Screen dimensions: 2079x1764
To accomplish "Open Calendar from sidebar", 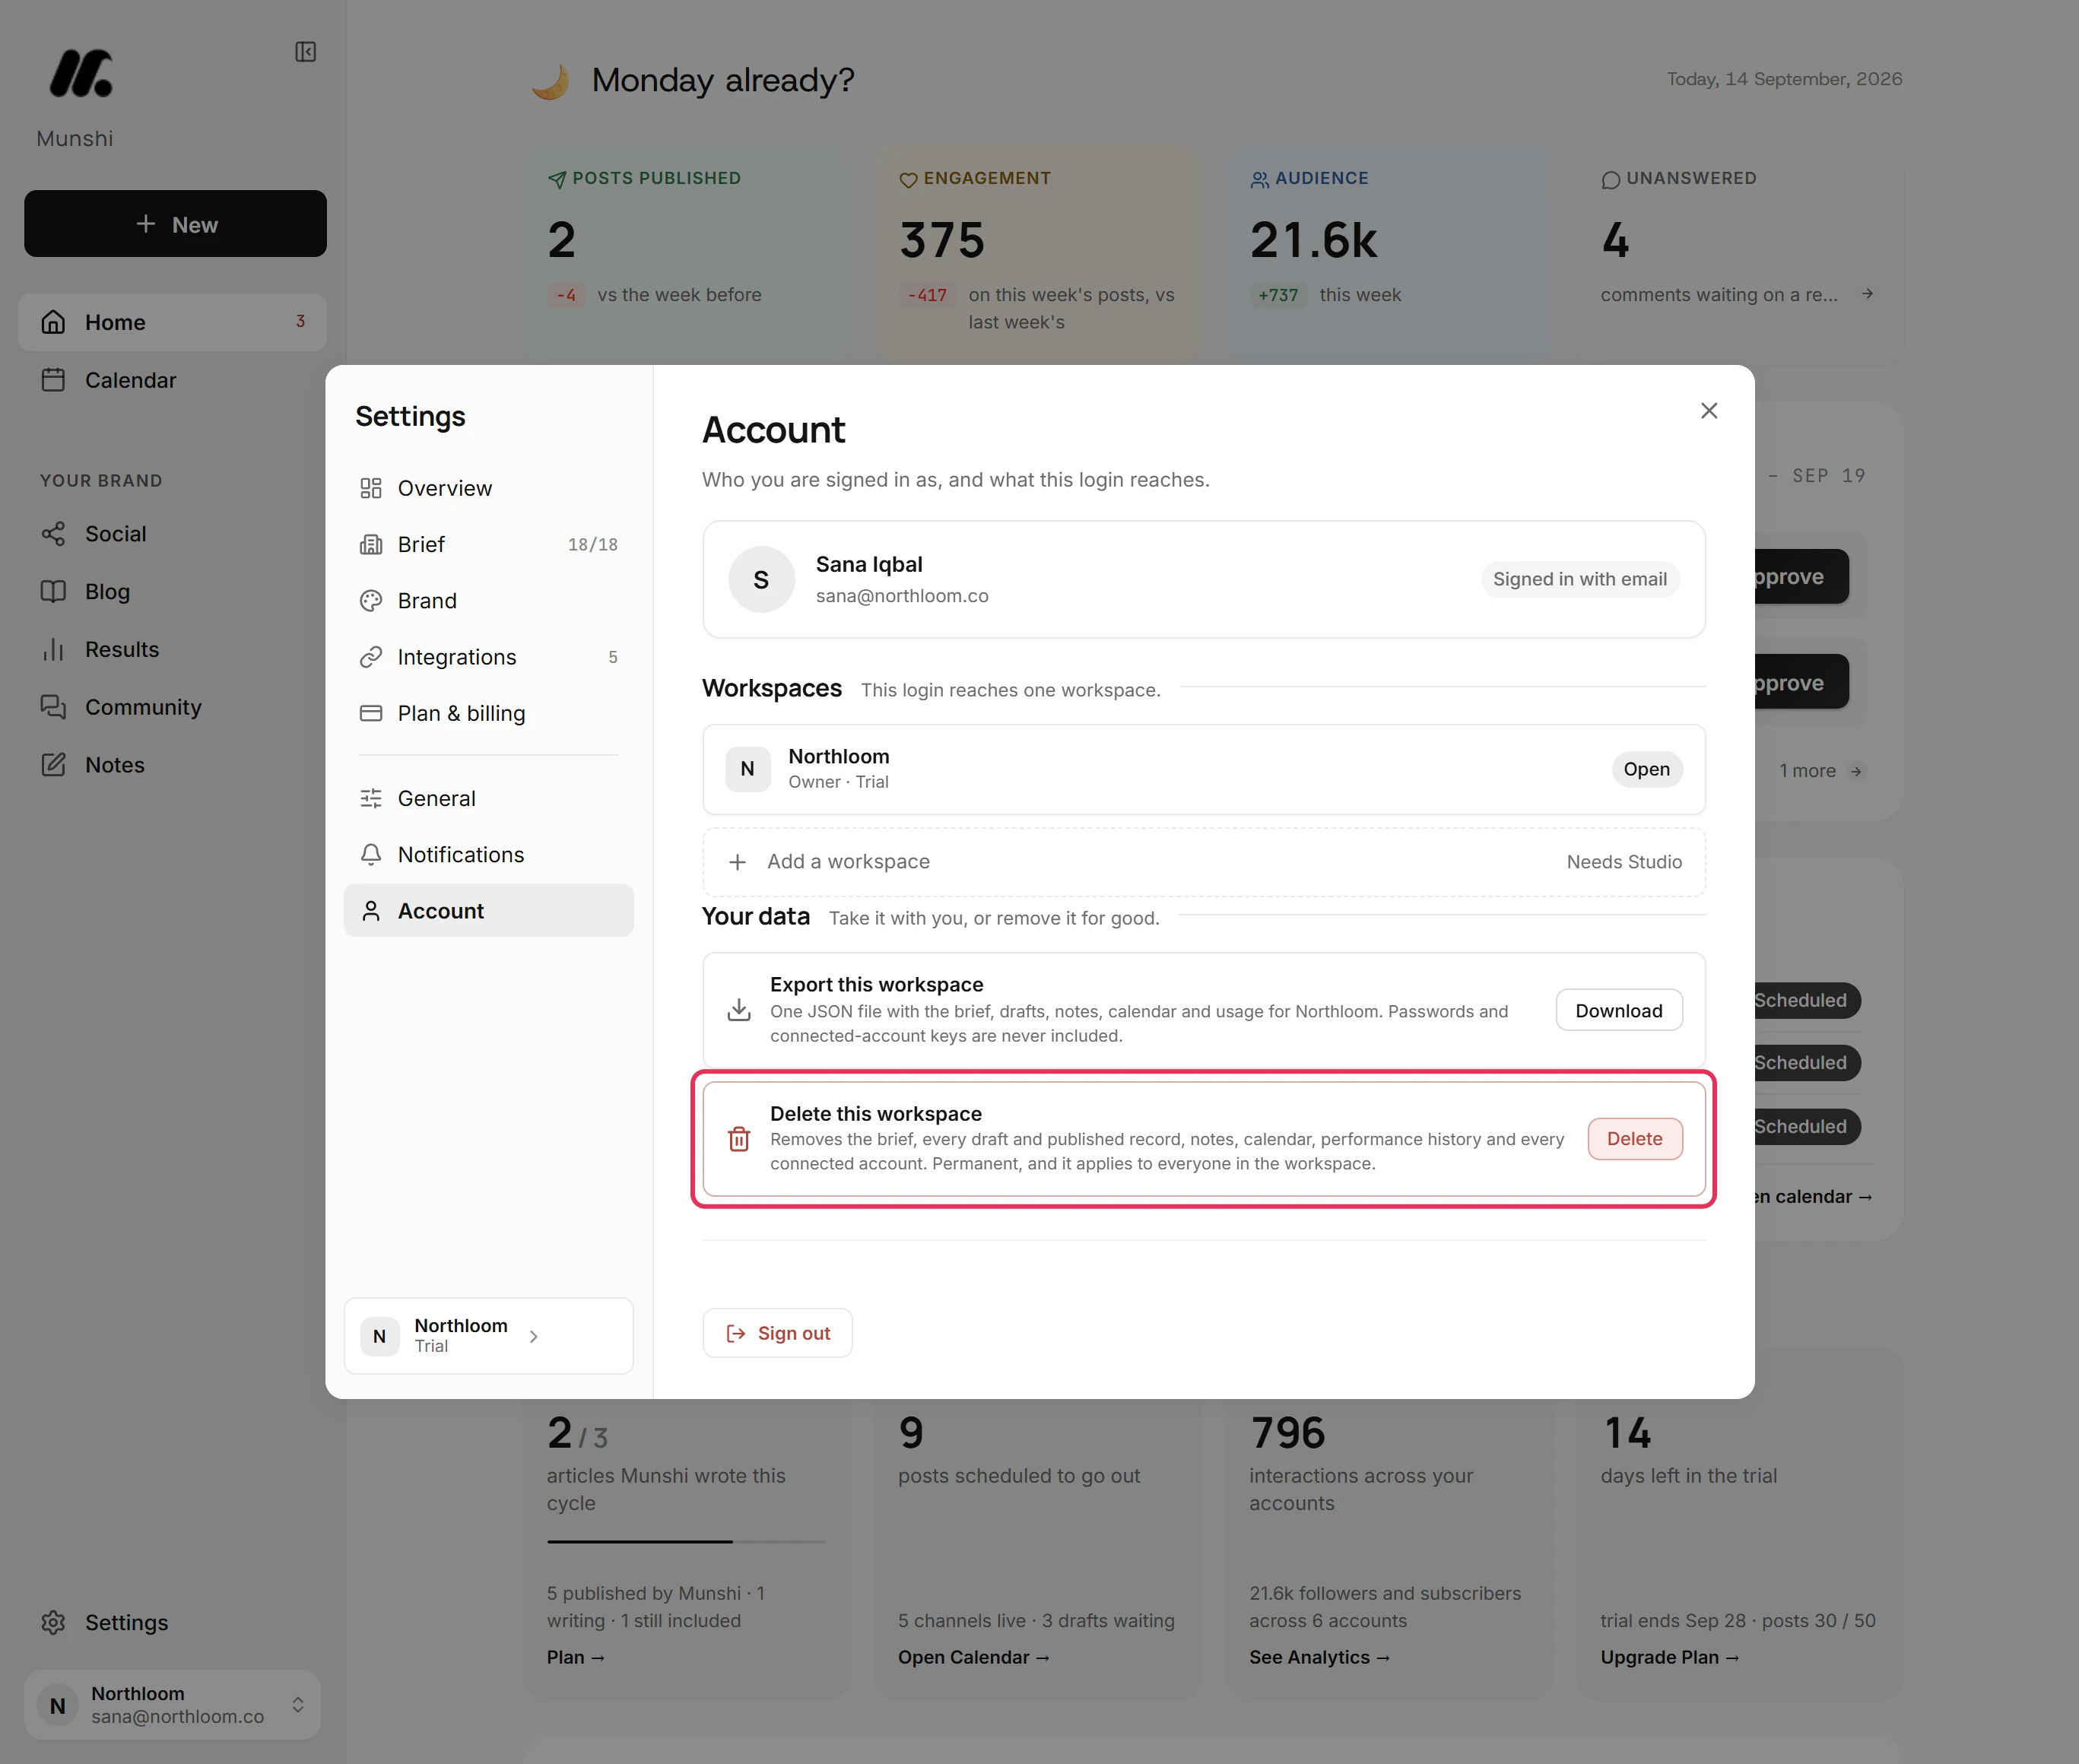I will click(172, 380).
